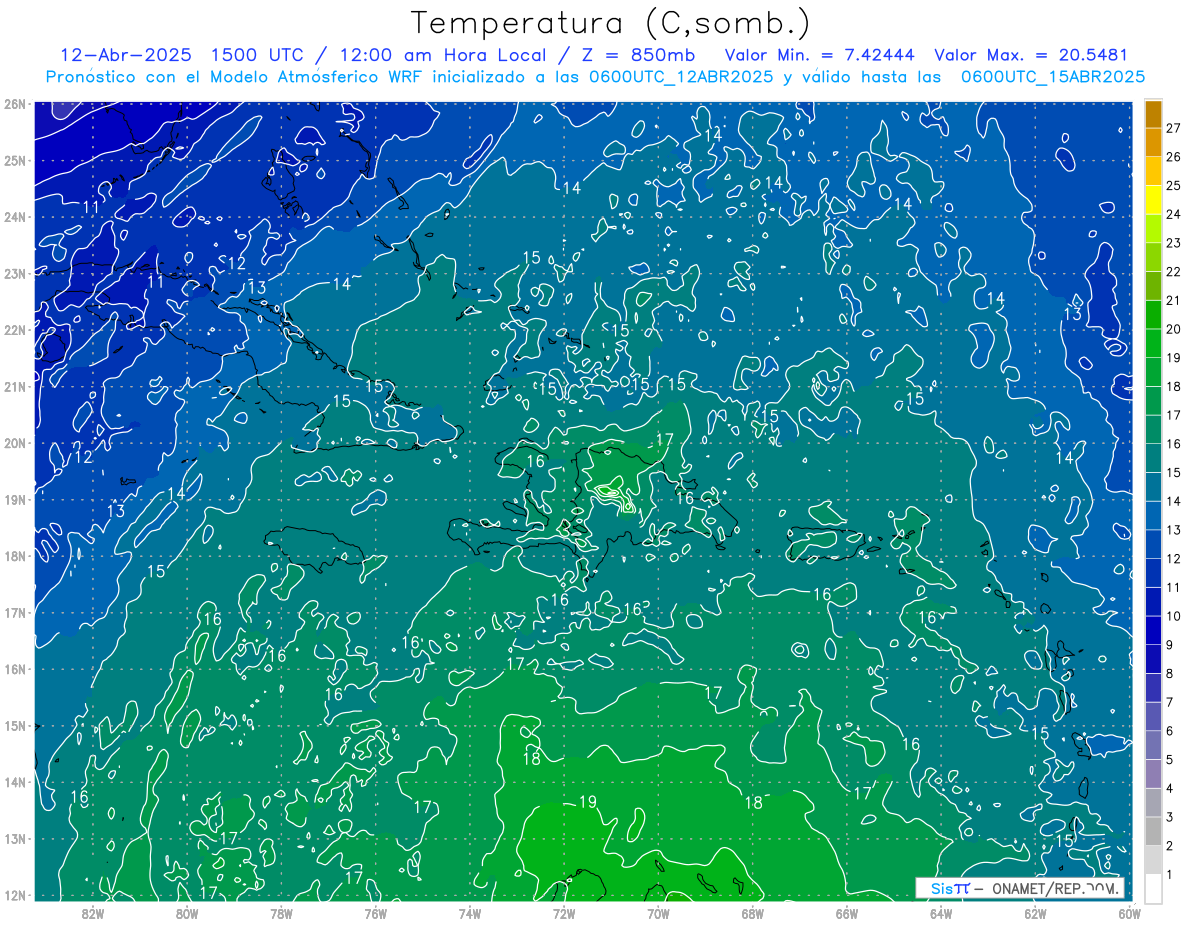Screen dimensions: 1200x927
Task: Click the green swatch between legend 19 and 20
Action: tap(1154, 343)
